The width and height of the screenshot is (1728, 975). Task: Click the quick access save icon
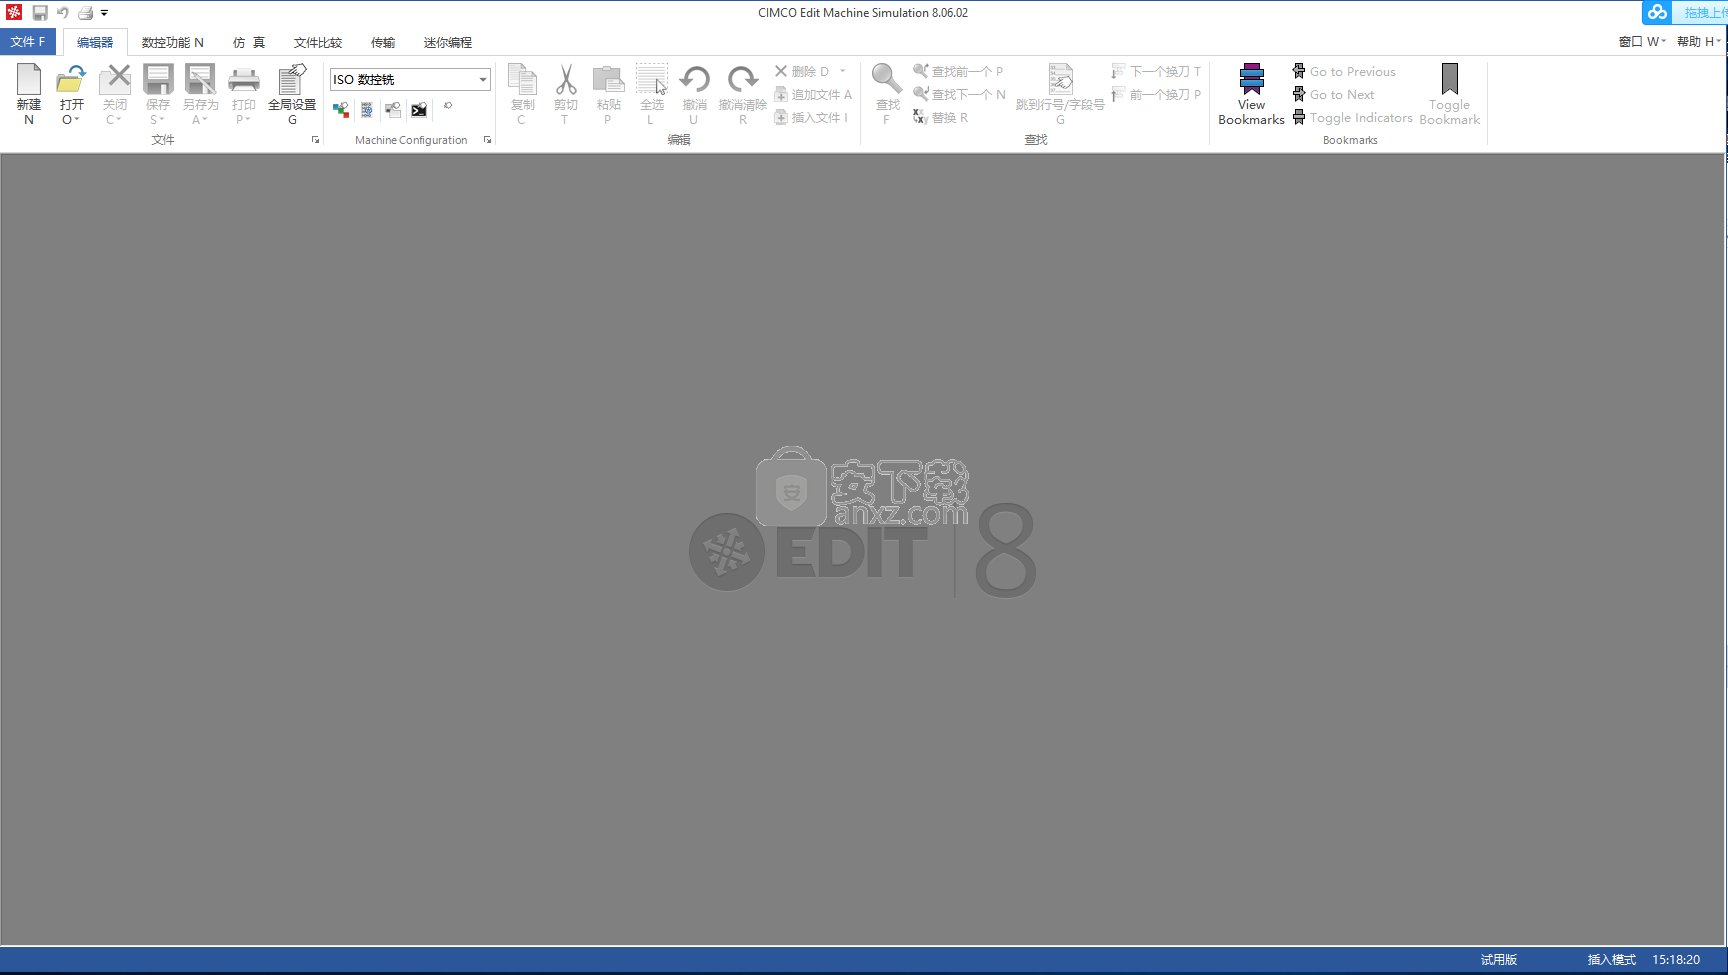click(40, 13)
